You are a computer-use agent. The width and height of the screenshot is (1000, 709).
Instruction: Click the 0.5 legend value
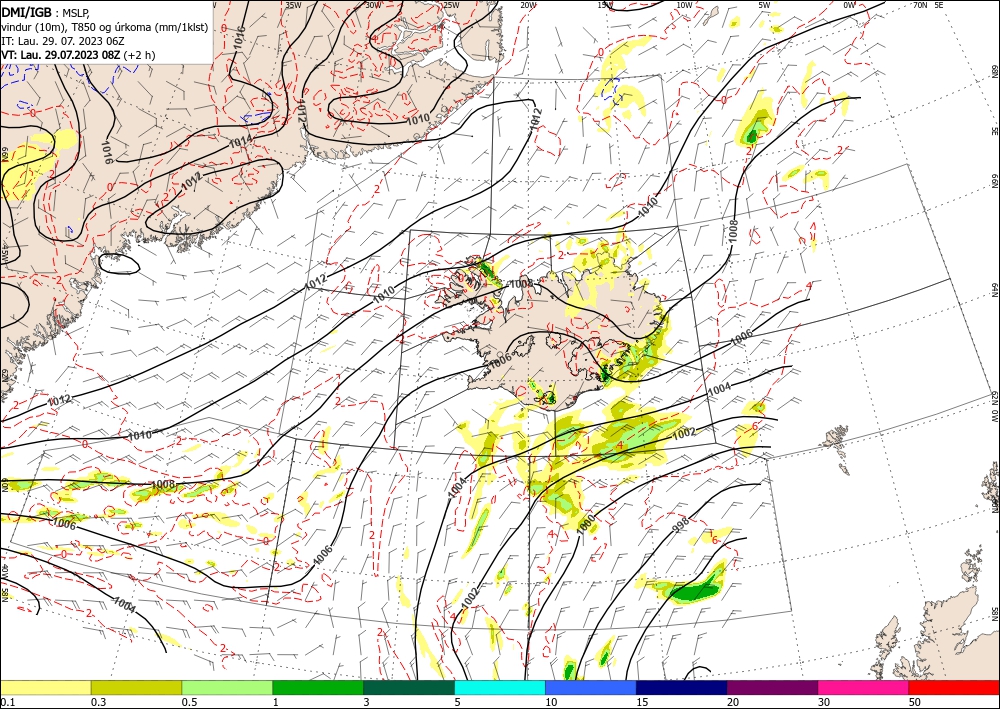[x=189, y=701]
